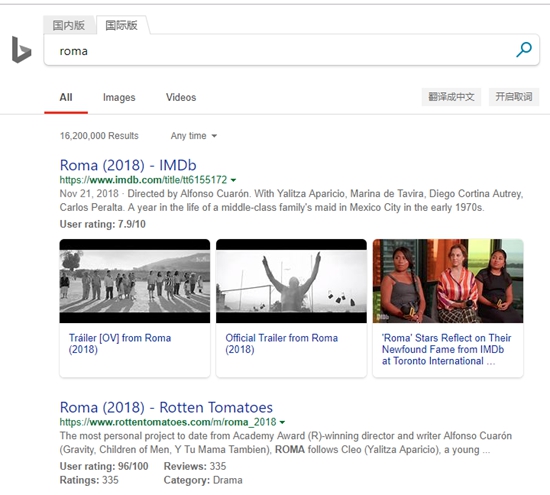
Task: Click the Reviews: 335 text
Action: [195, 466]
